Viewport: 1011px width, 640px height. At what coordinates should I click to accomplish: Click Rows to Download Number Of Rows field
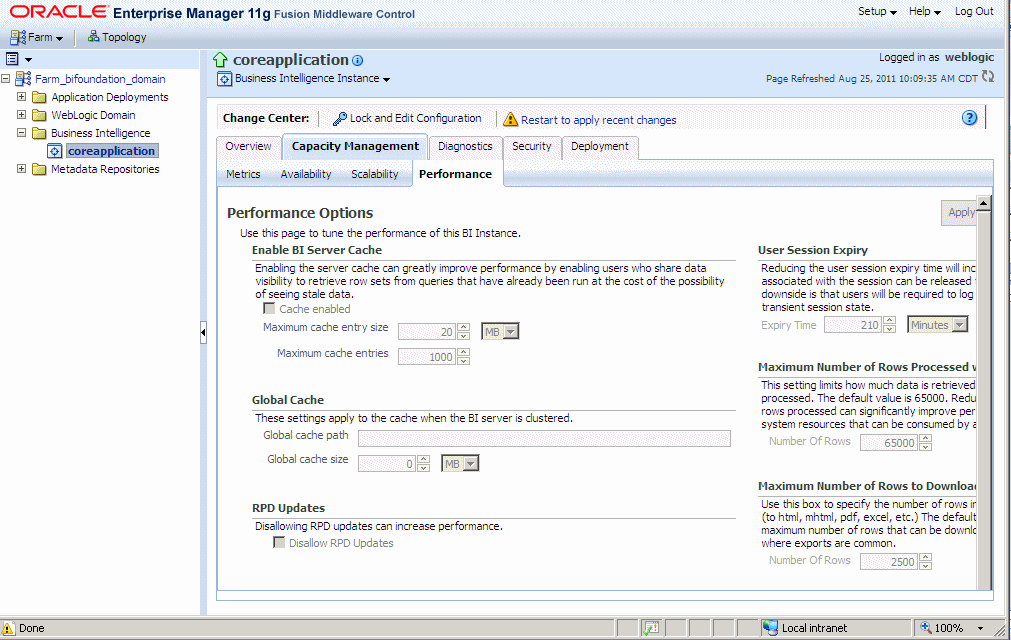pos(888,561)
